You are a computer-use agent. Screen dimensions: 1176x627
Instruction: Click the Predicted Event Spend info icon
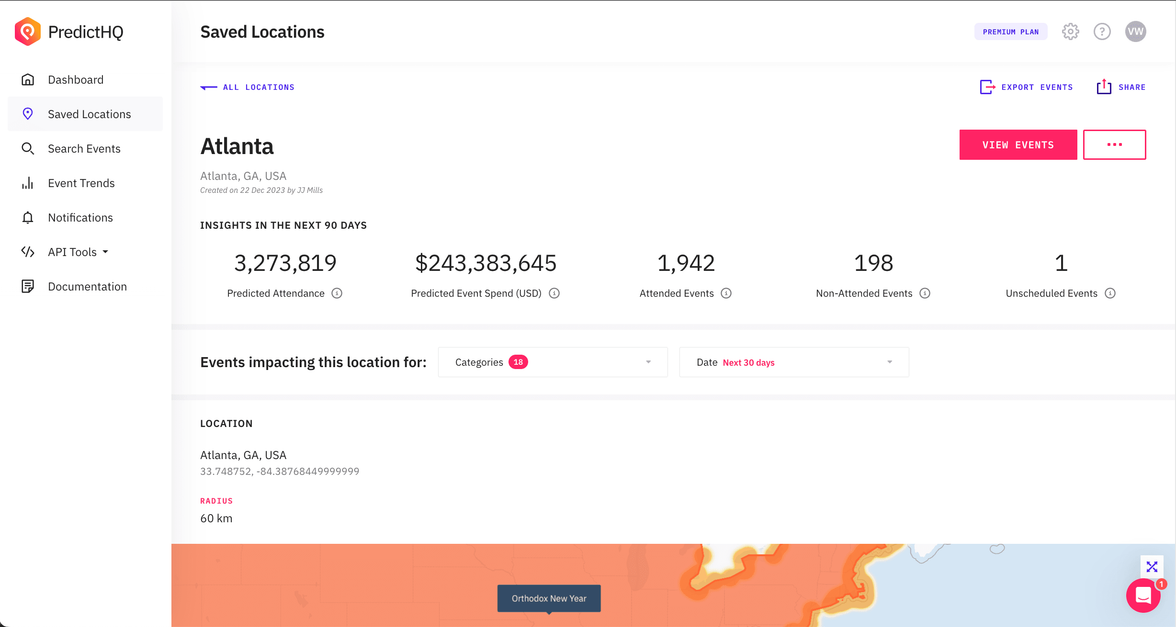(x=554, y=294)
